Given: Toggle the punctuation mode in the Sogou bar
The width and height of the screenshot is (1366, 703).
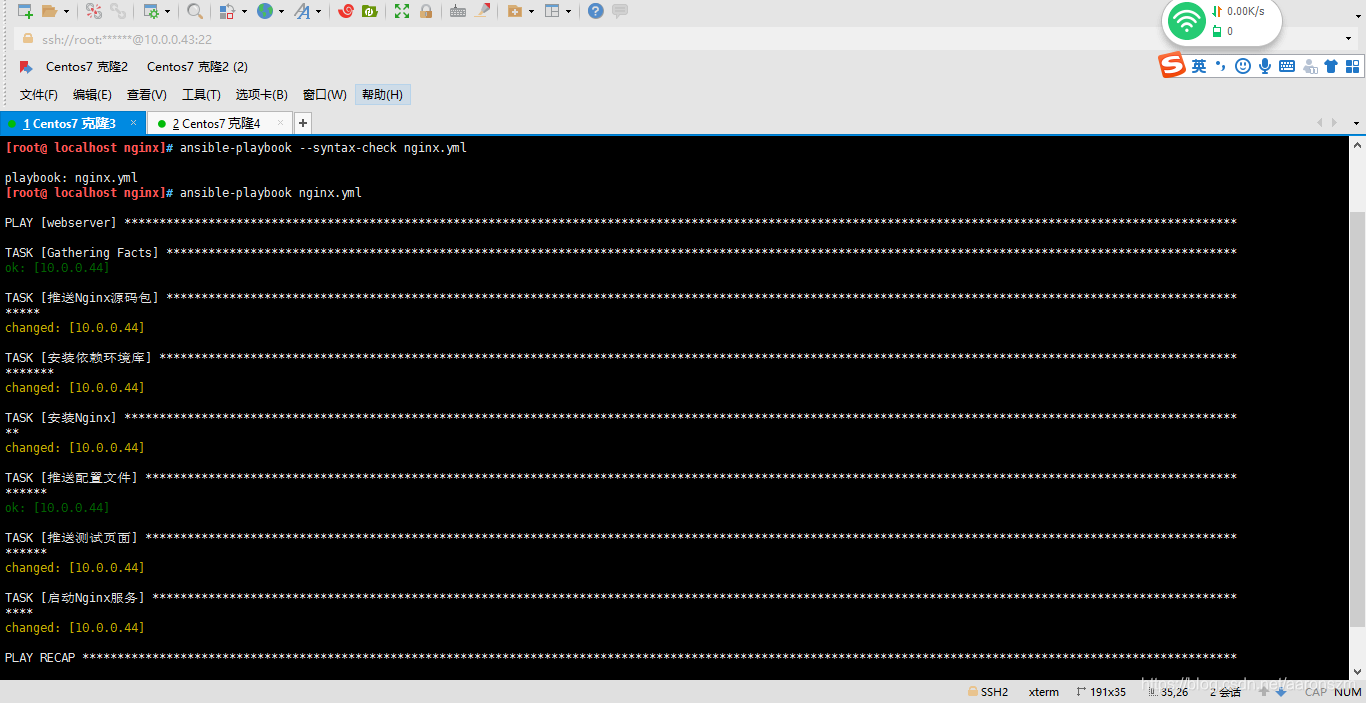Looking at the screenshot, I should 1221,66.
